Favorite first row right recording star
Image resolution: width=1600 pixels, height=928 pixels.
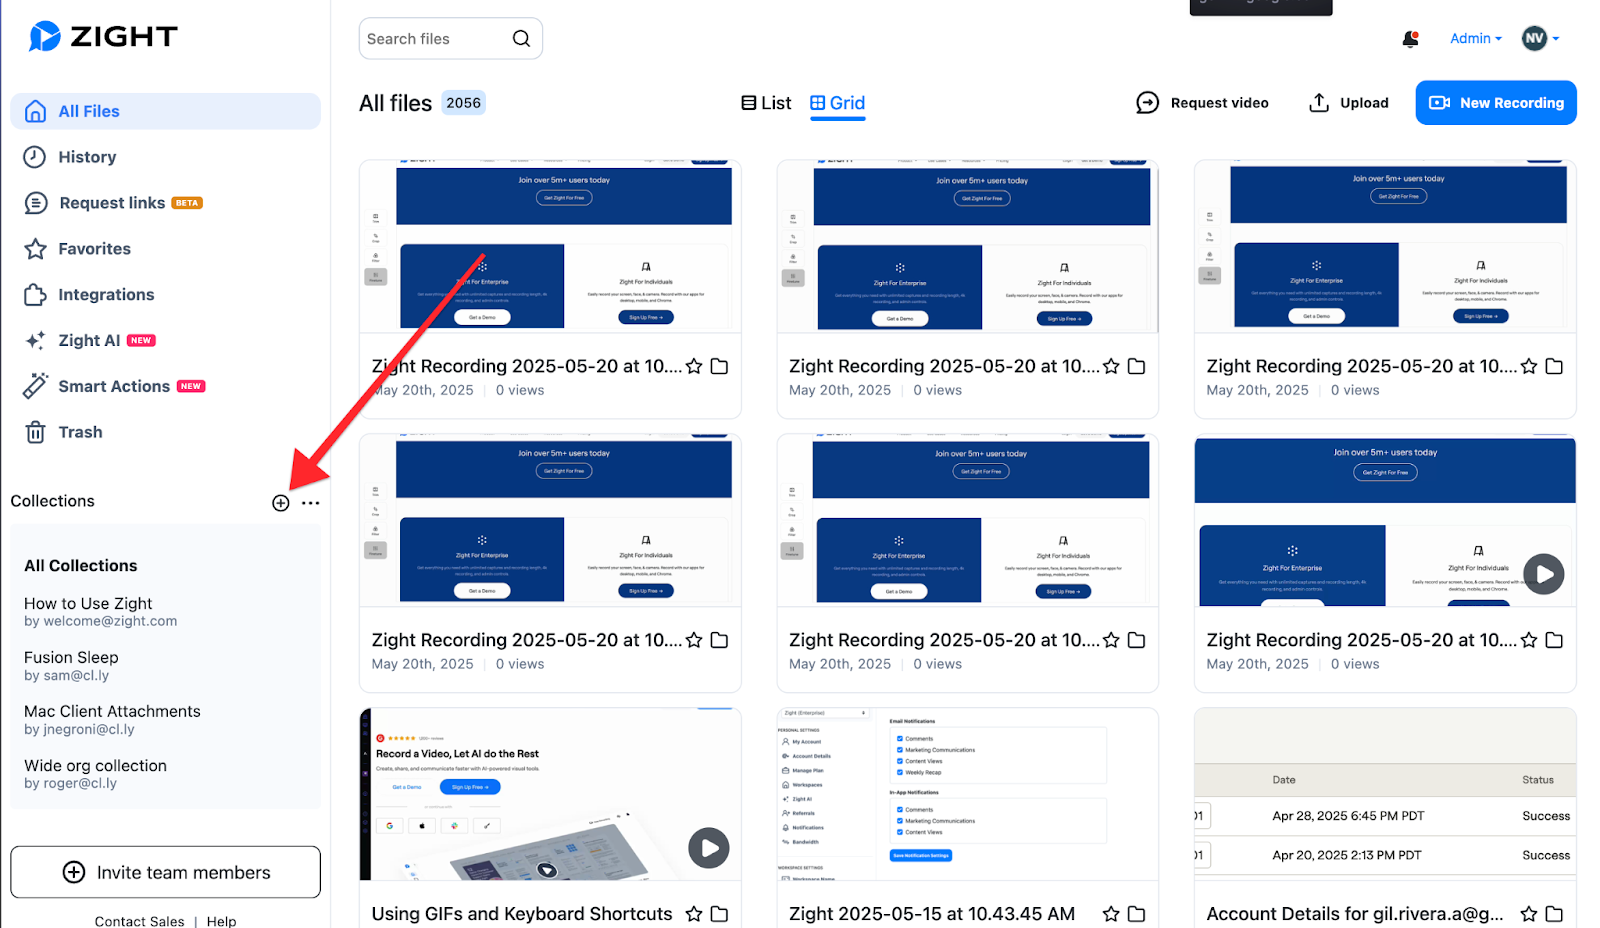click(1529, 366)
